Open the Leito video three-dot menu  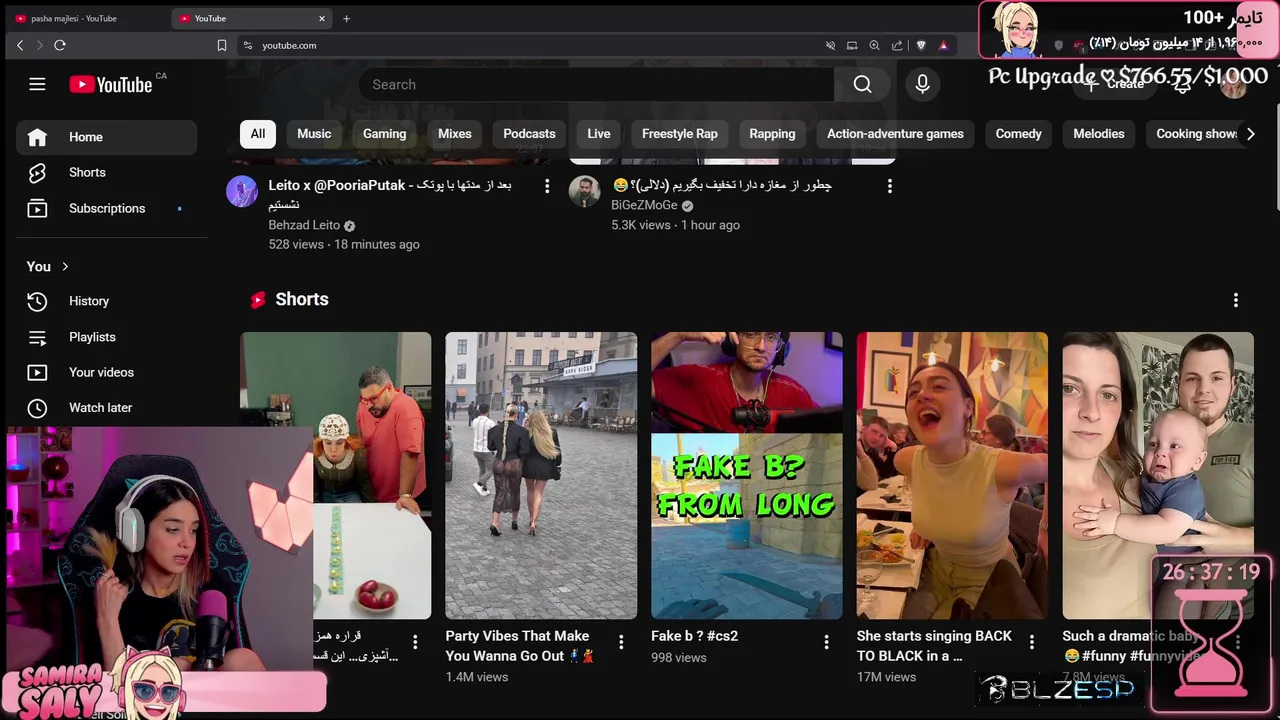click(546, 186)
